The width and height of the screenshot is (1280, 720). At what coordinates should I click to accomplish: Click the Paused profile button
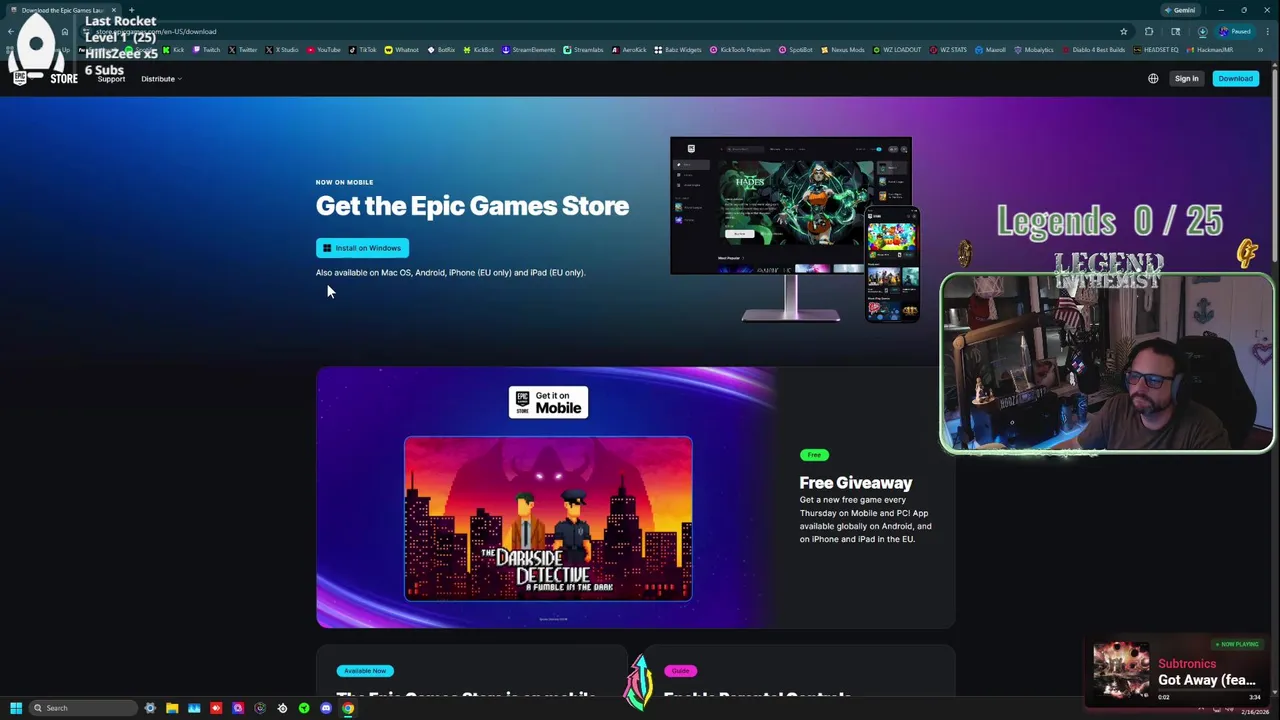pyautogui.click(x=1235, y=31)
